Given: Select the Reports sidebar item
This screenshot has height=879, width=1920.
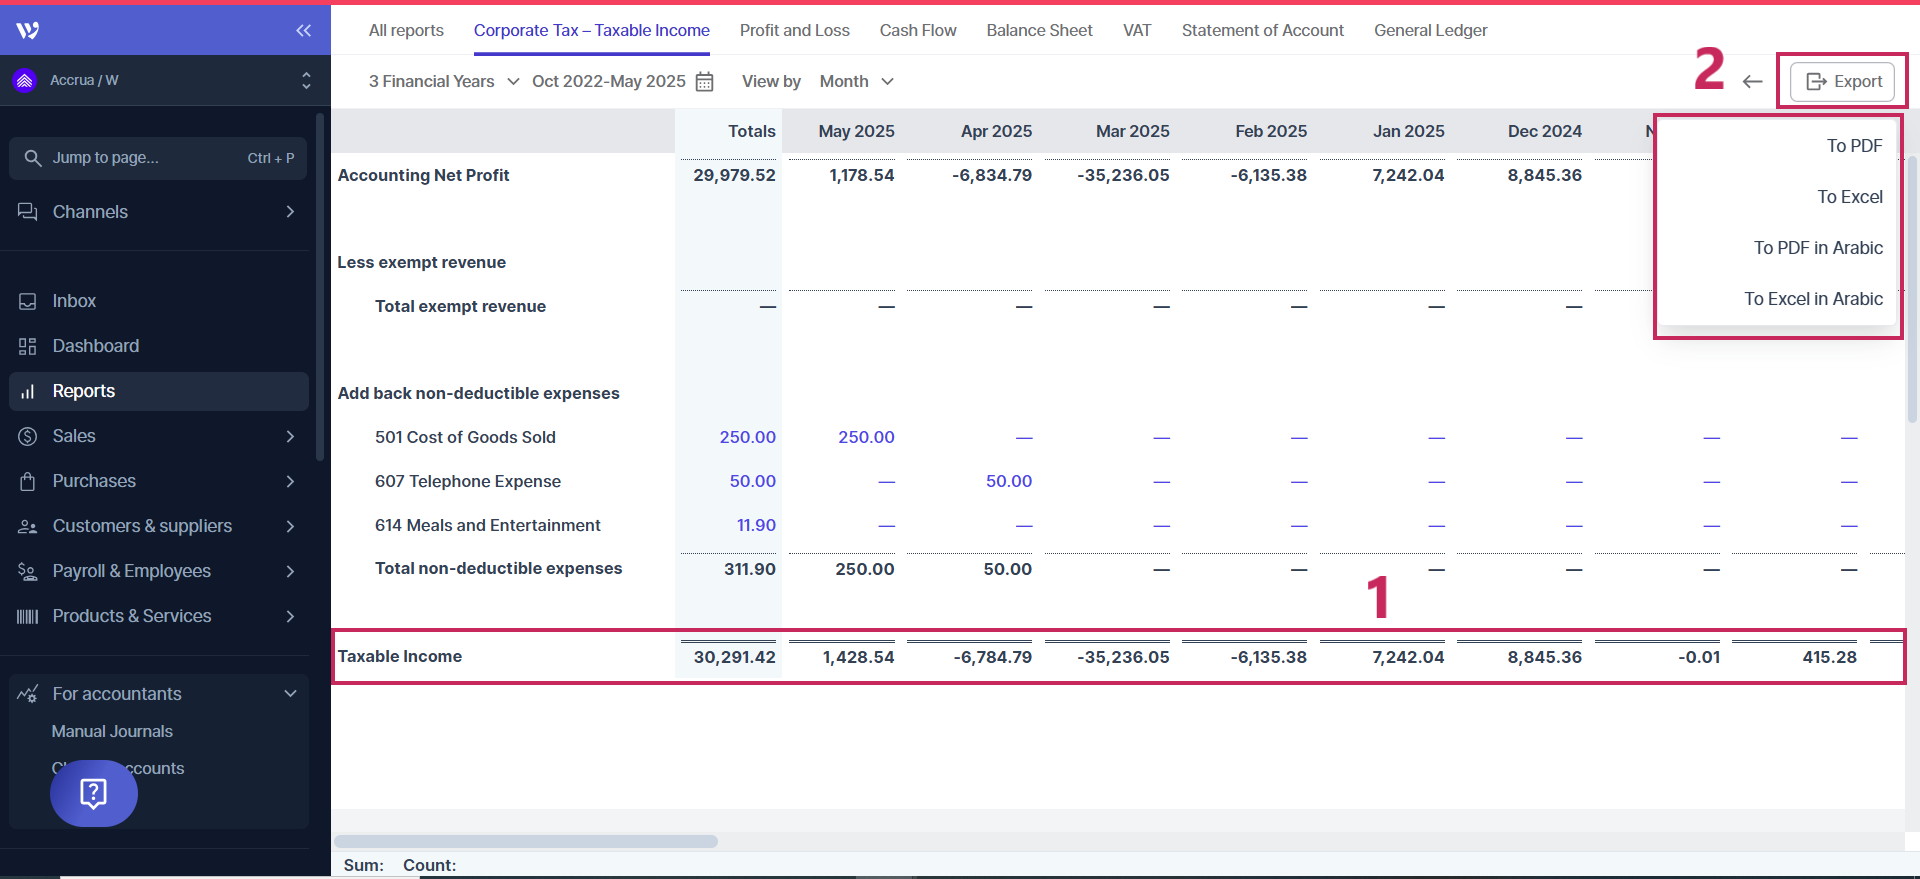Looking at the screenshot, I should (84, 391).
